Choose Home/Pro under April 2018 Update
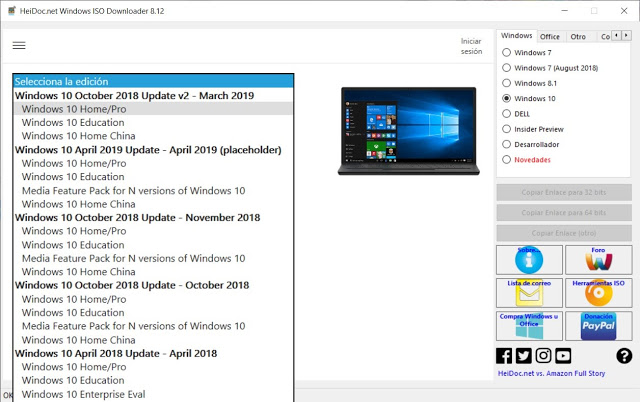 tap(153, 367)
